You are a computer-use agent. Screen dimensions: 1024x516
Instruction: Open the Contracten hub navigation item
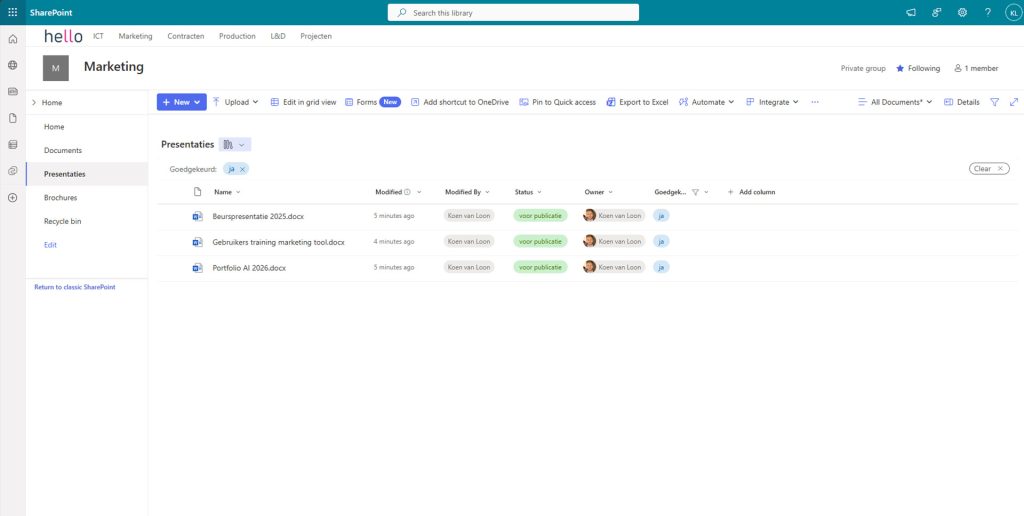pyautogui.click(x=185, y=37)
